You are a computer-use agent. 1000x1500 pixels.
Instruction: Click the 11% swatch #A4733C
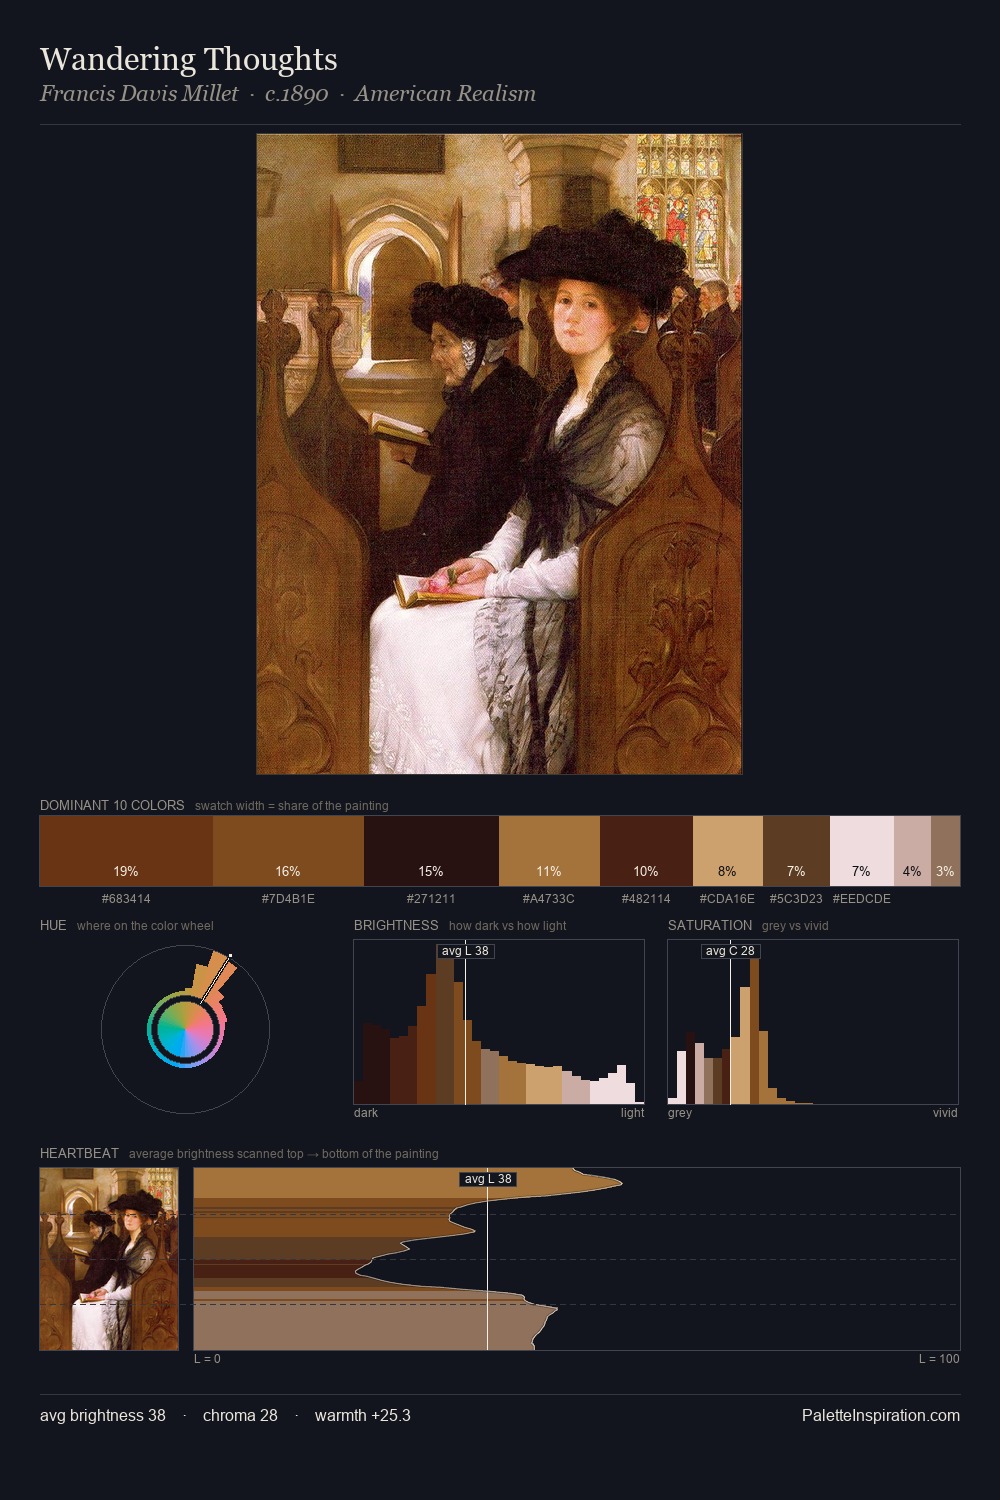coord(549,851)
